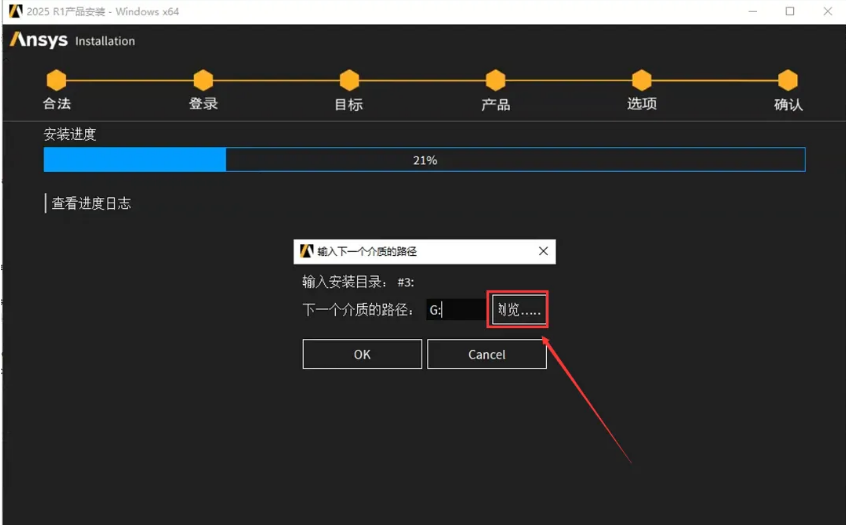Image resolution: width=846 pixels, height=525 pixels.
Task: Open 查看进度日志 progress log link
Action: (91, 203)
